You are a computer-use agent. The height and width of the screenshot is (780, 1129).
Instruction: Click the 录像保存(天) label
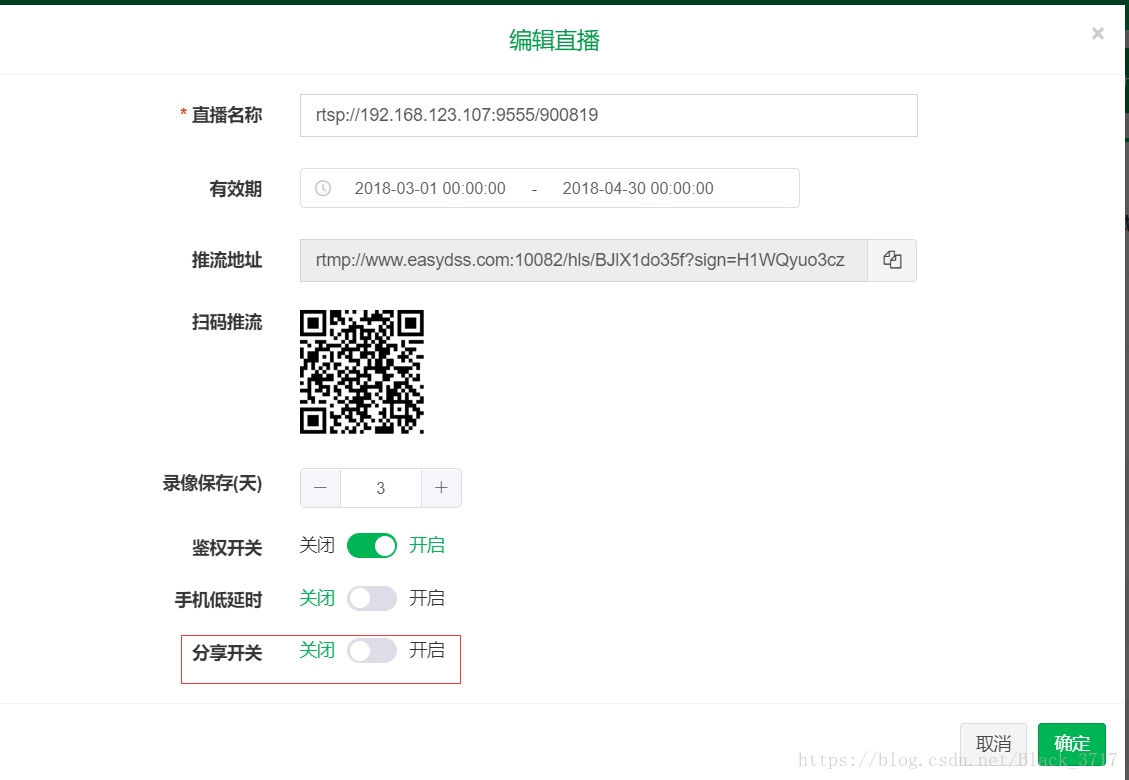(212, 483)
